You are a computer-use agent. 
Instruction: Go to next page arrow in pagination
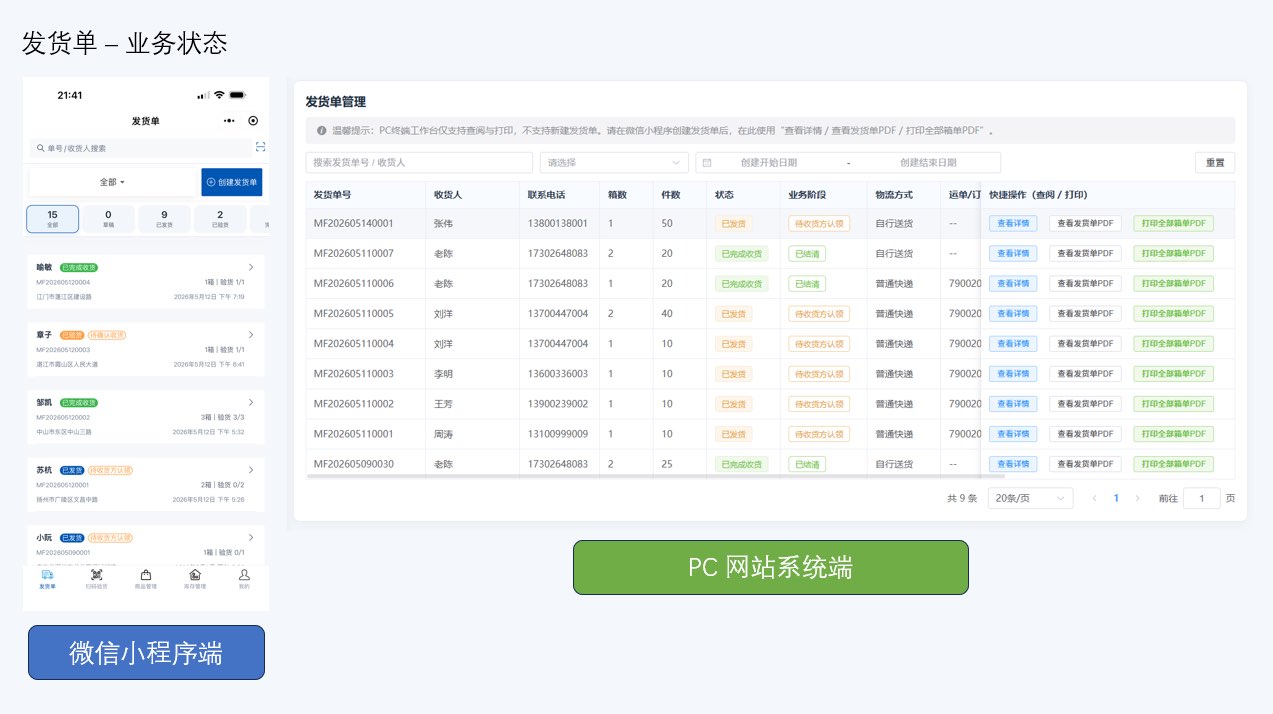[1137, 498]
